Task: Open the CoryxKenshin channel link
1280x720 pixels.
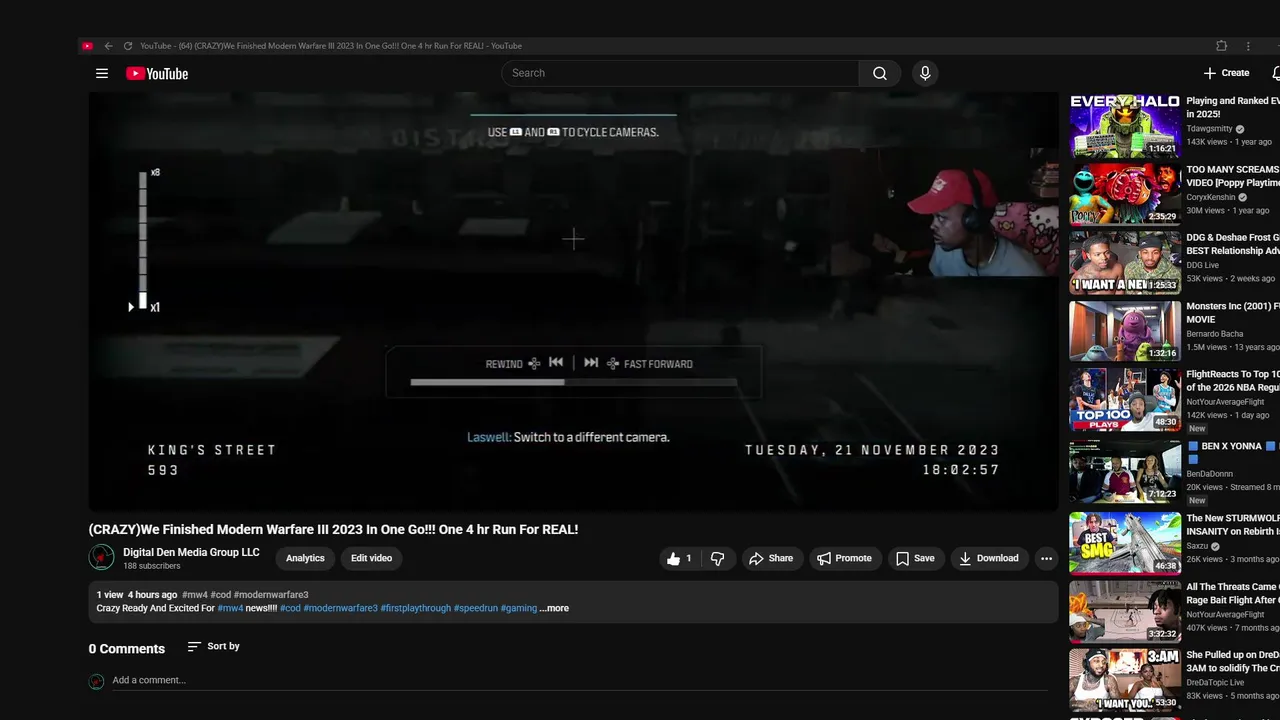Action: pos(1211,197)
